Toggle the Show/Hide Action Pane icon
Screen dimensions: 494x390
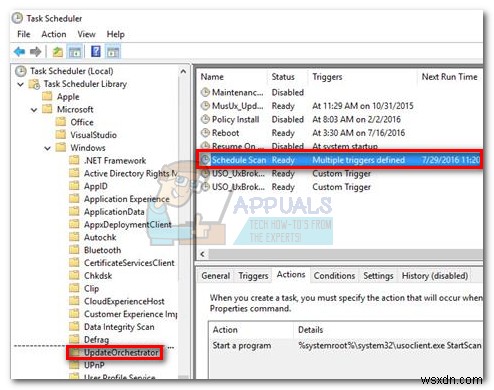(x=113, y=52)
